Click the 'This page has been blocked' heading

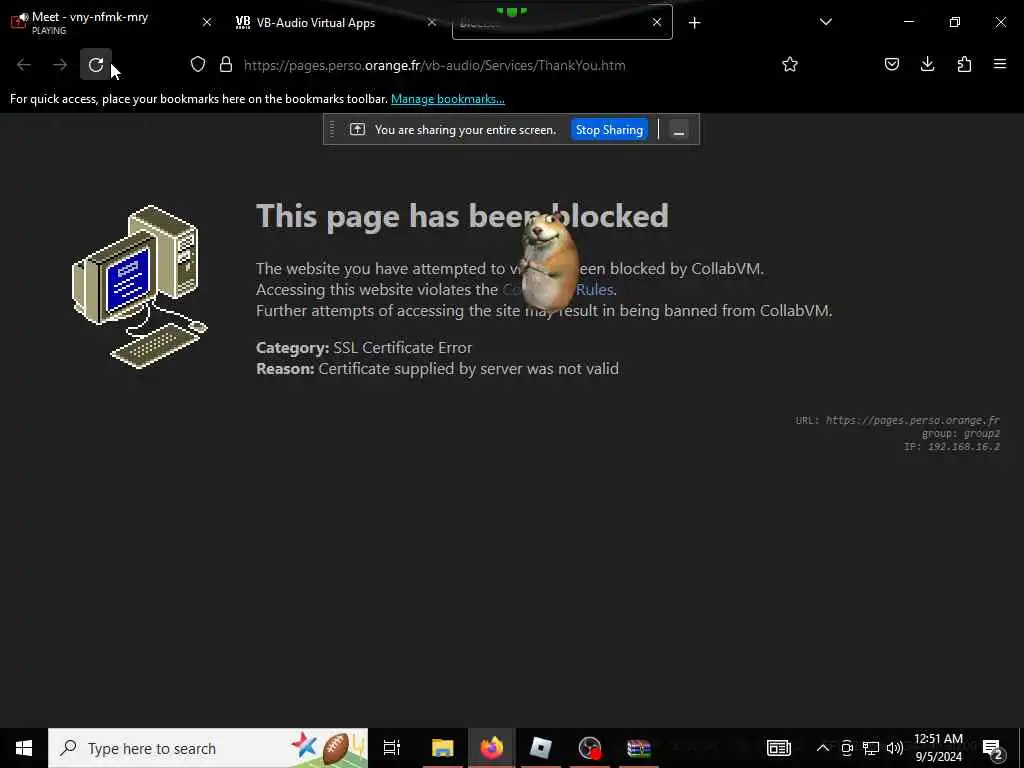pyautogui.click(x=462, y=216)
